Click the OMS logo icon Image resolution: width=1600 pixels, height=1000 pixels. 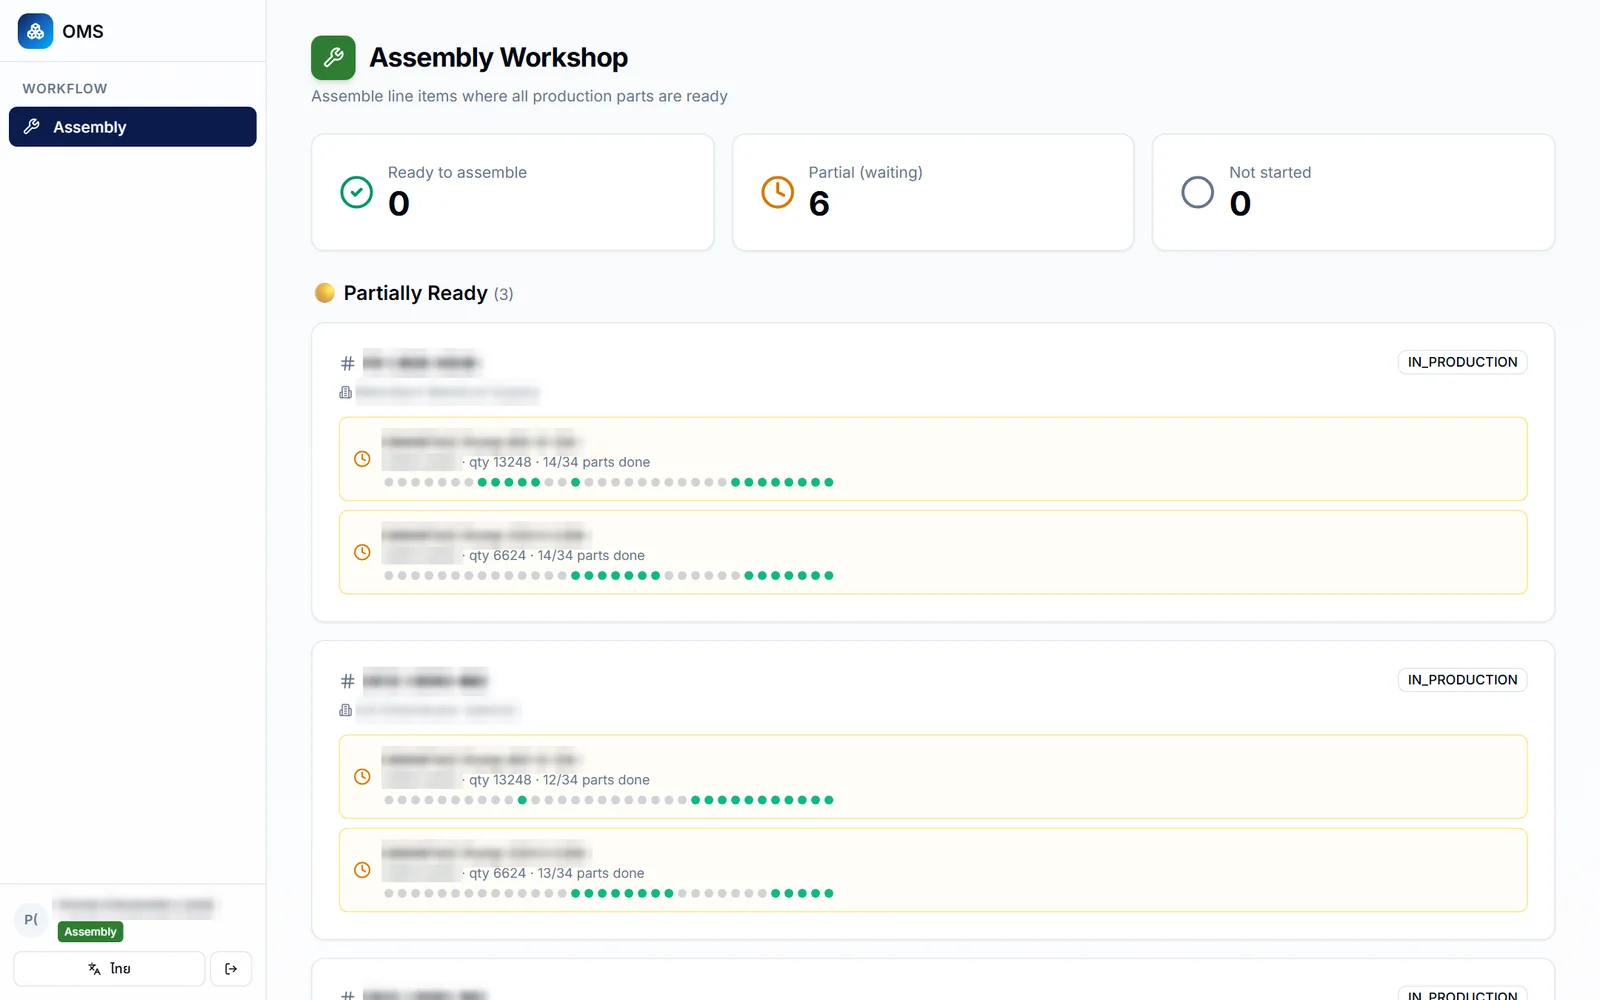point(36,31)
